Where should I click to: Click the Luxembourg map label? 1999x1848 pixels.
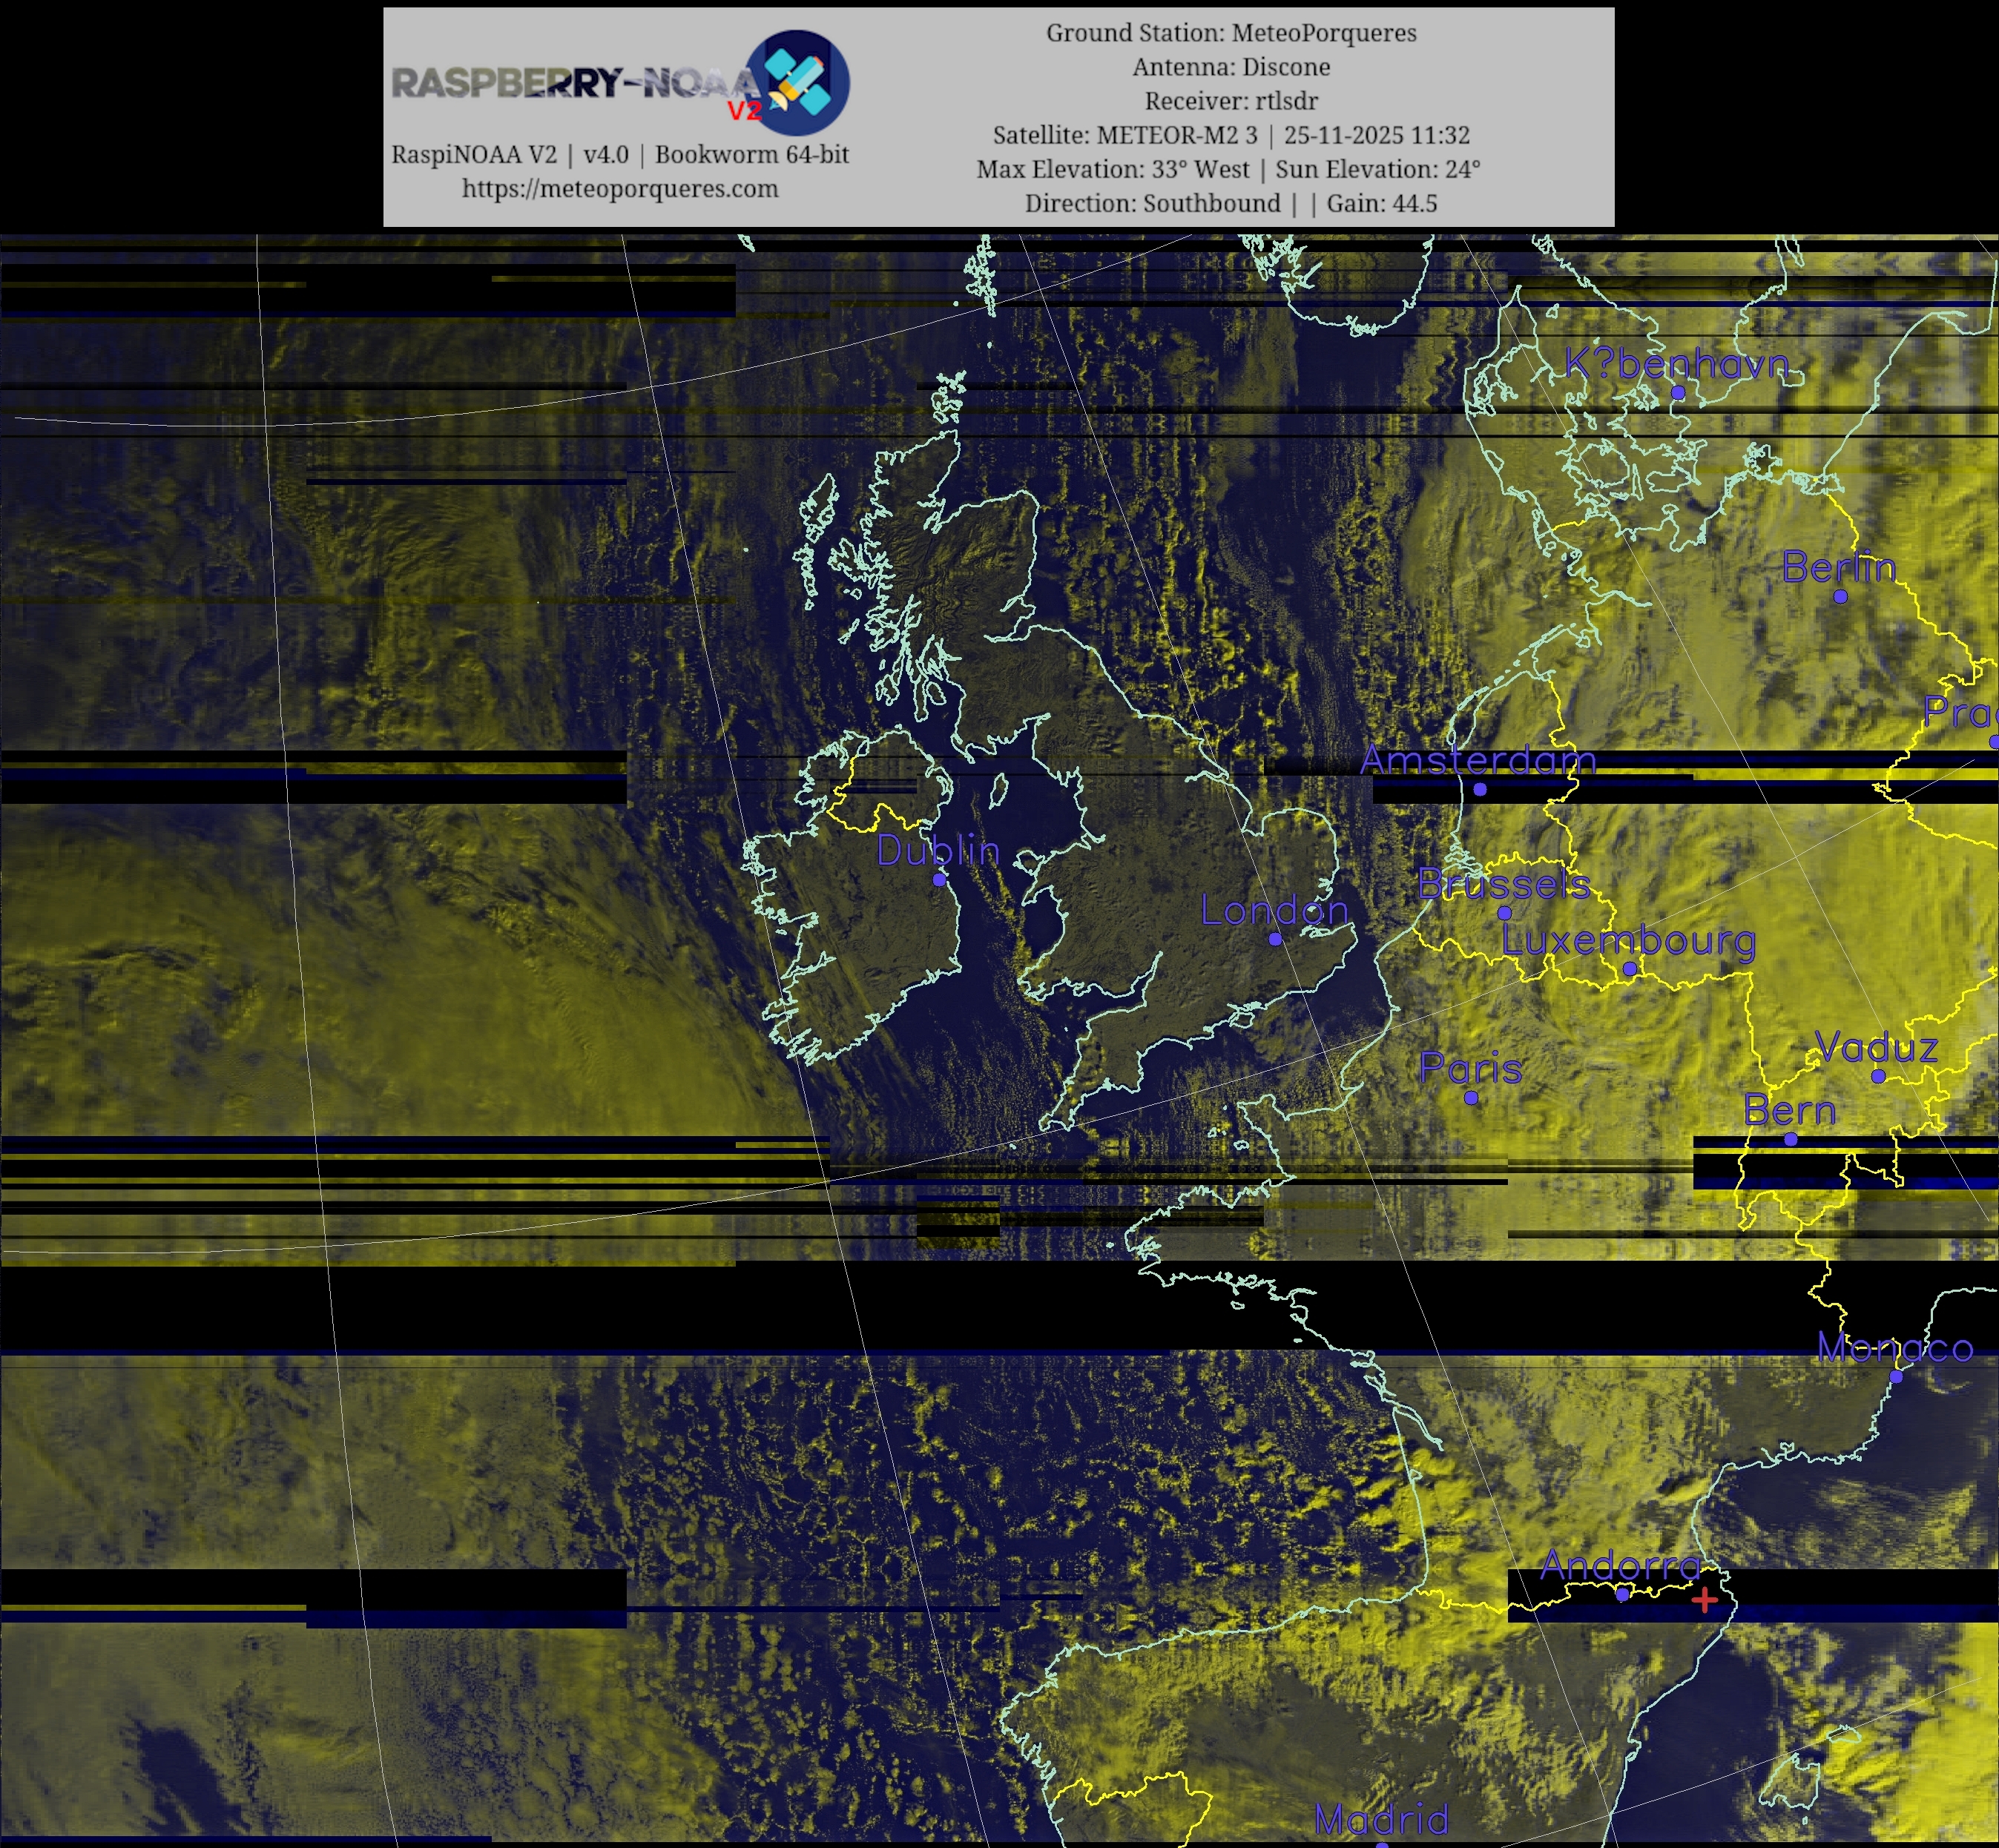click(x=1628, y=940)
